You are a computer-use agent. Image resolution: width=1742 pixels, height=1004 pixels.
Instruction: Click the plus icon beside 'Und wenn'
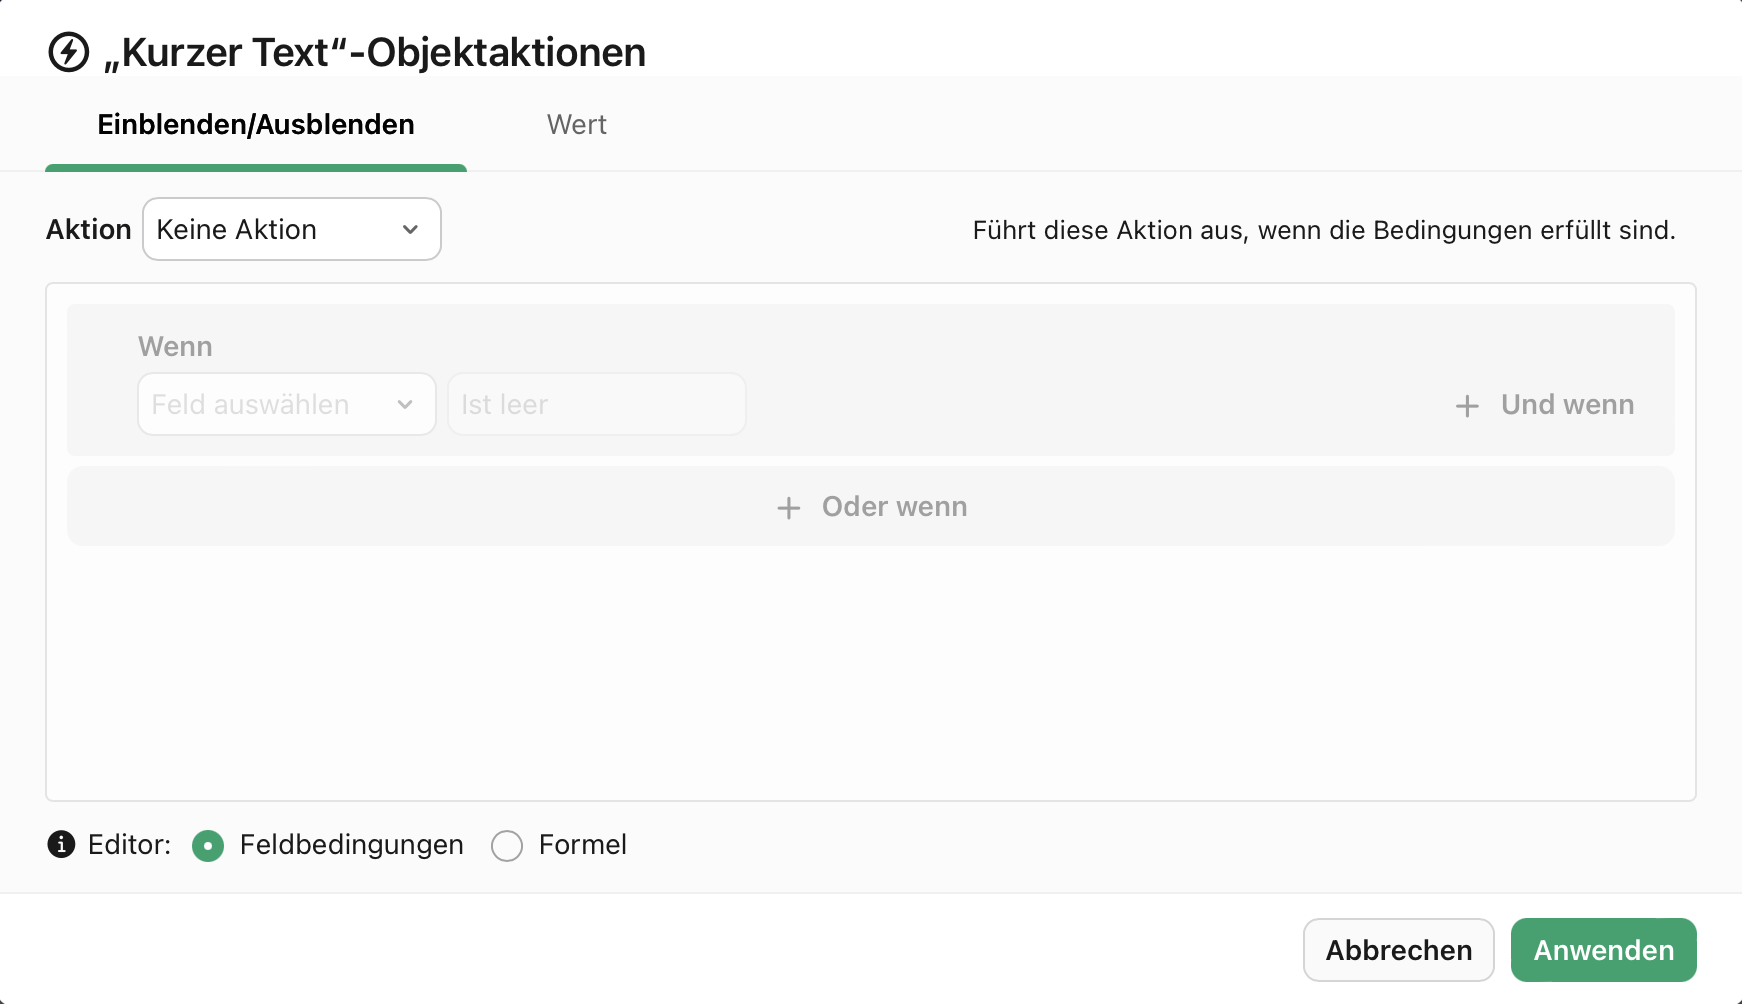click(x=1466, y=405)
